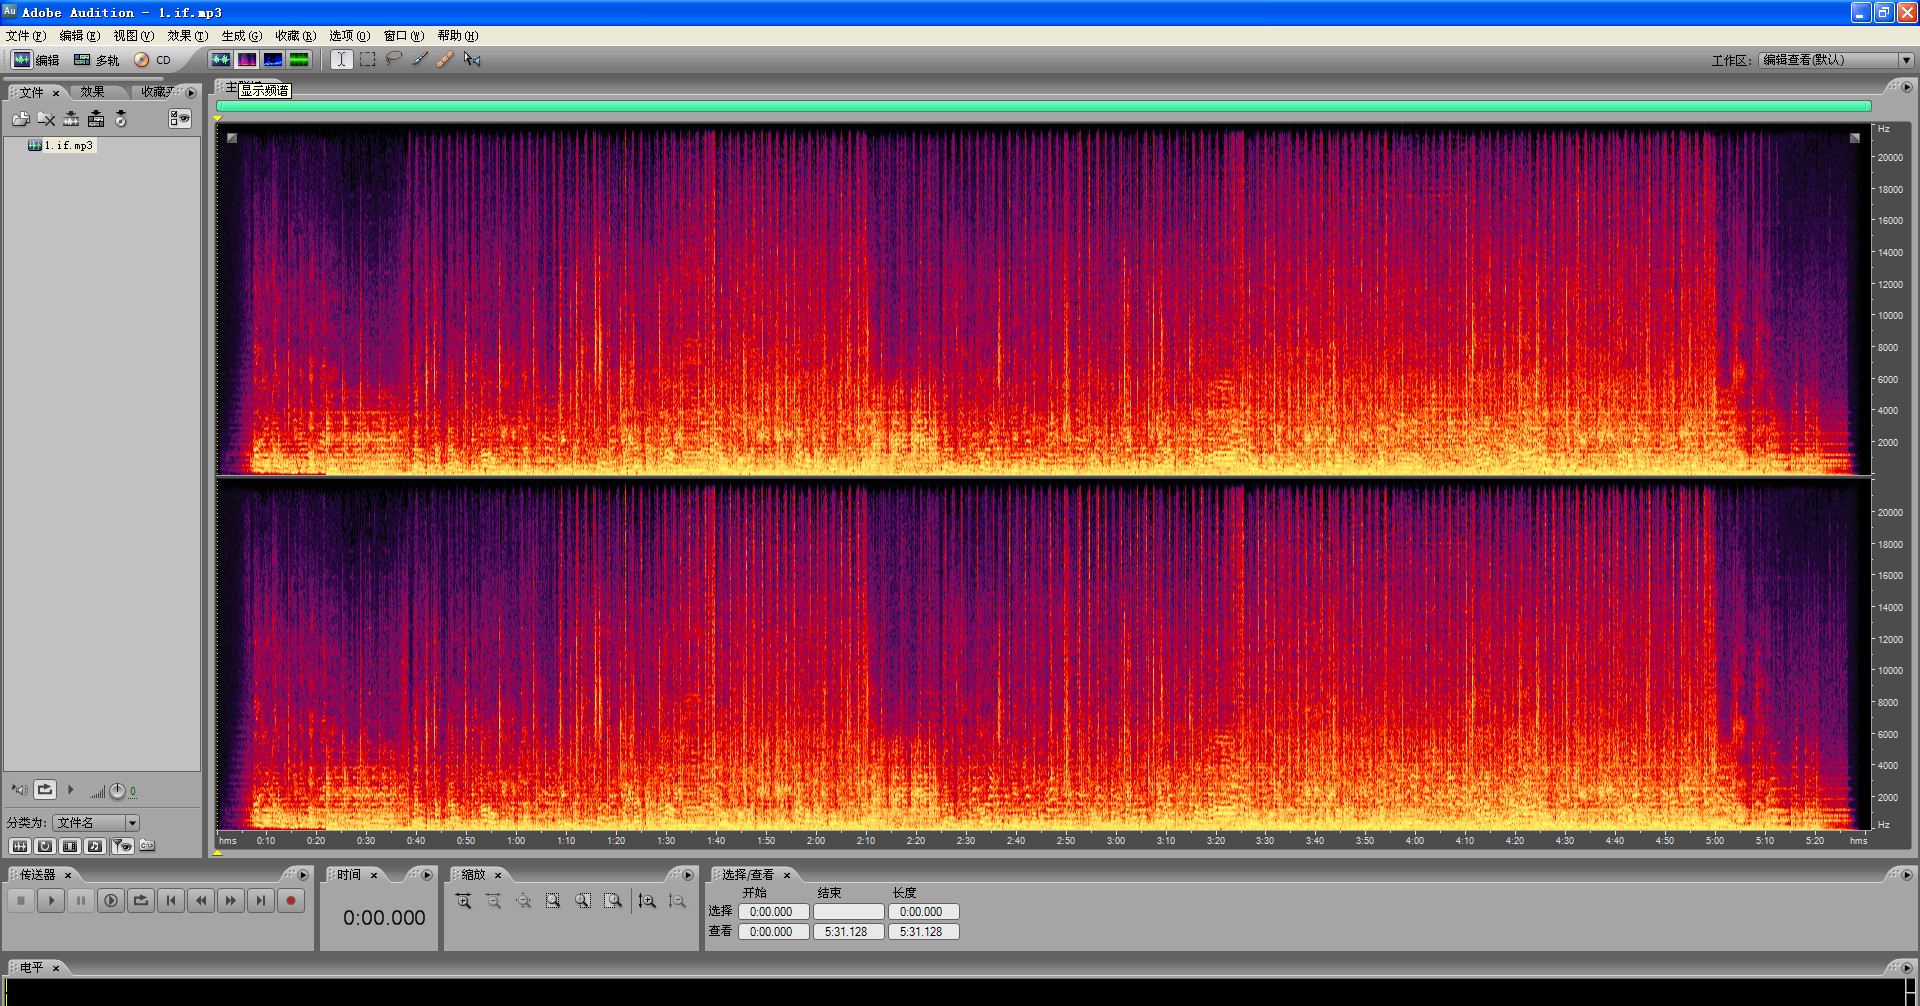Switch to Multitrack view (多轨)
This screenshot has height=1006, width=1920.
point(97,60)
